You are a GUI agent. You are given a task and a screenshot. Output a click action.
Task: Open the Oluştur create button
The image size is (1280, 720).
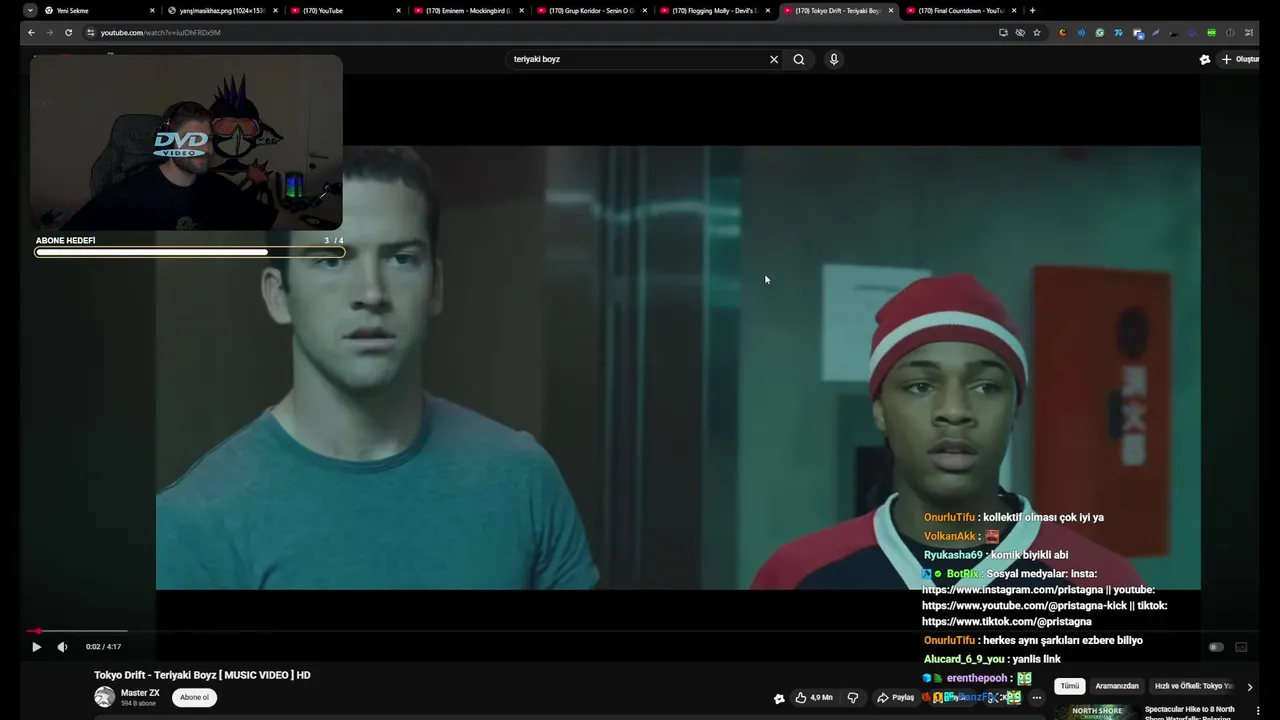(1241, 59)
